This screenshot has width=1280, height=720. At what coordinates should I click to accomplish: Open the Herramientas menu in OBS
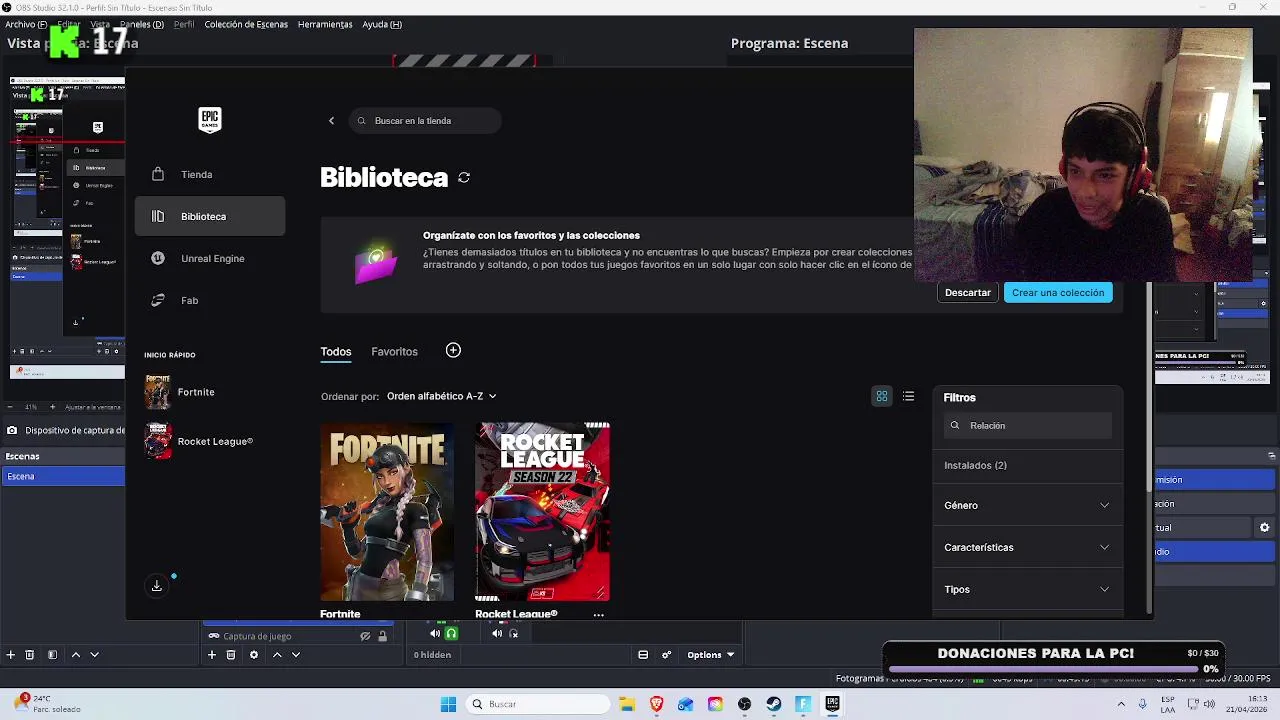coord(325,24)
